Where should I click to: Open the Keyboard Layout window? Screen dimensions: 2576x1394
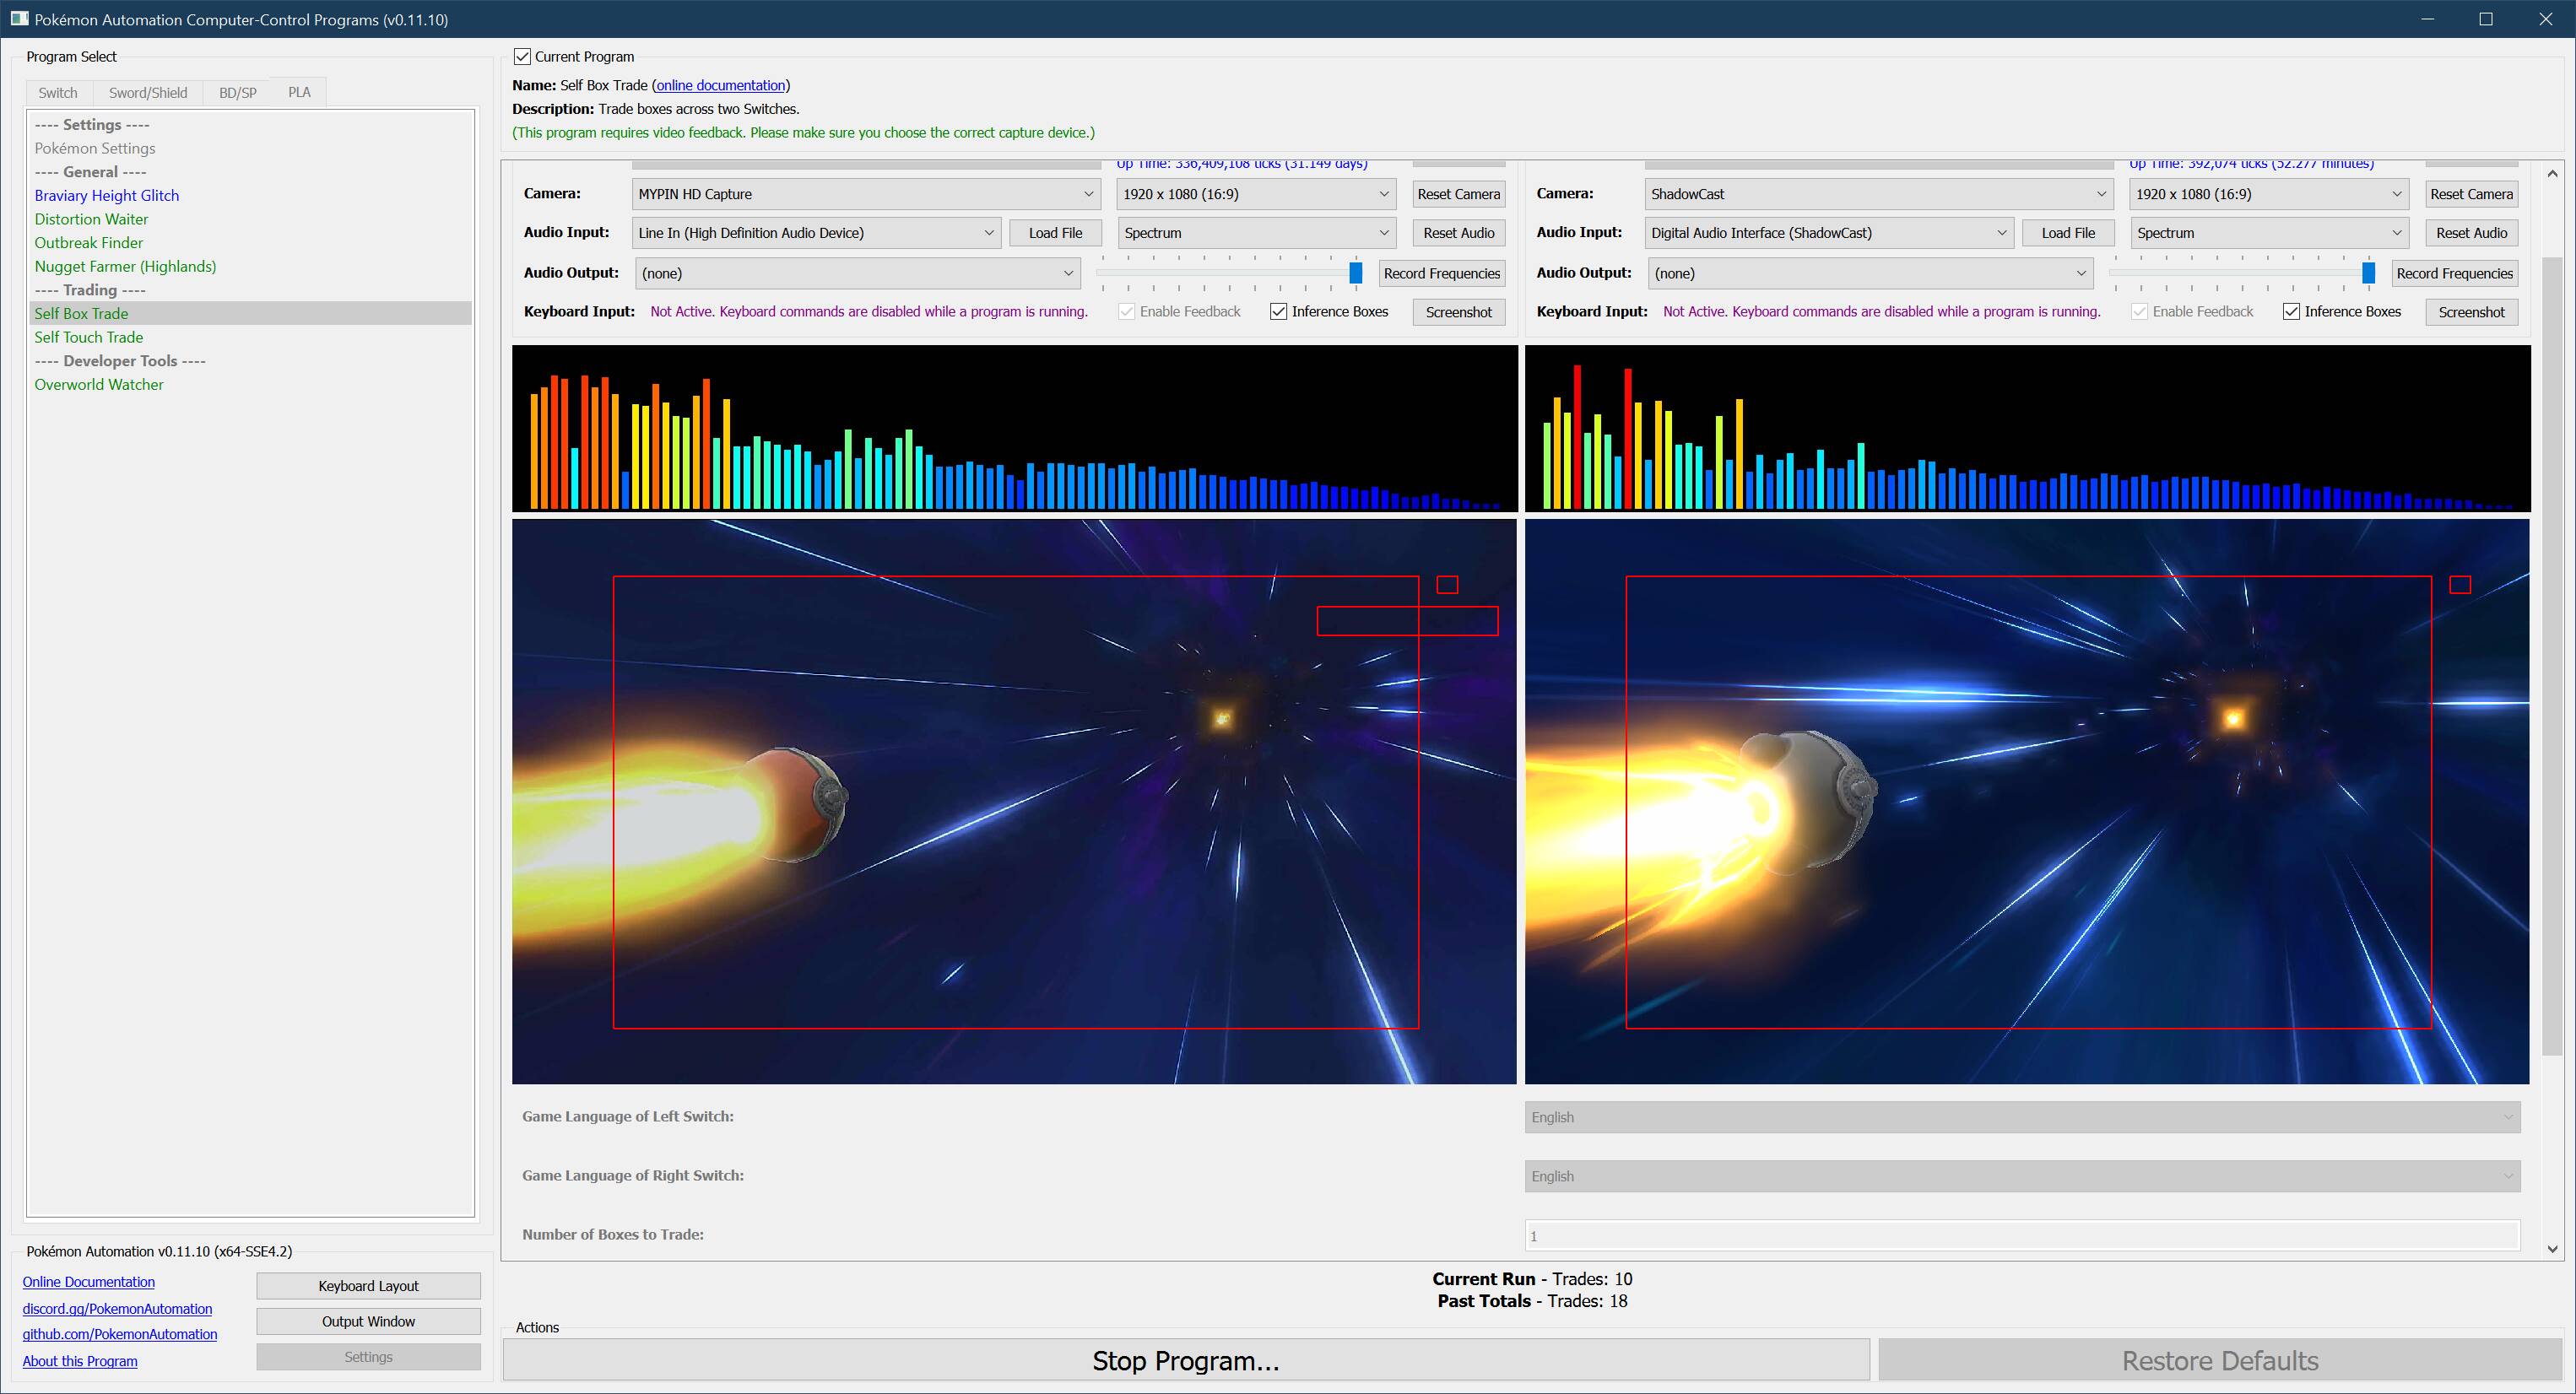click(368, 1286)
